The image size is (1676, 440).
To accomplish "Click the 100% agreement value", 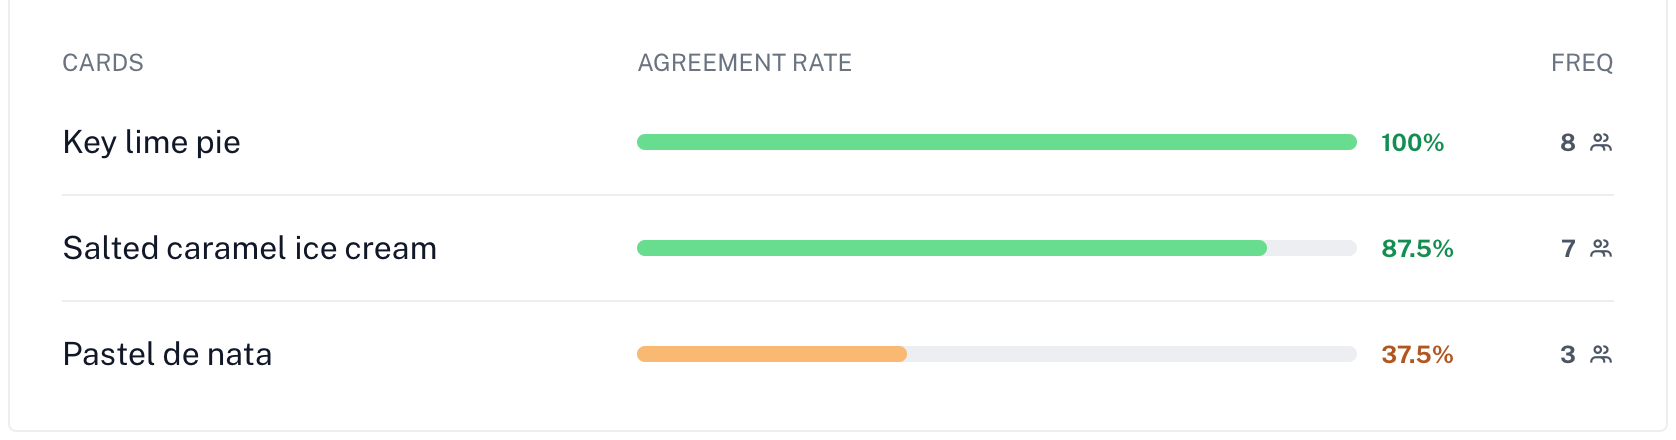I will click(x=1412, y=143).
